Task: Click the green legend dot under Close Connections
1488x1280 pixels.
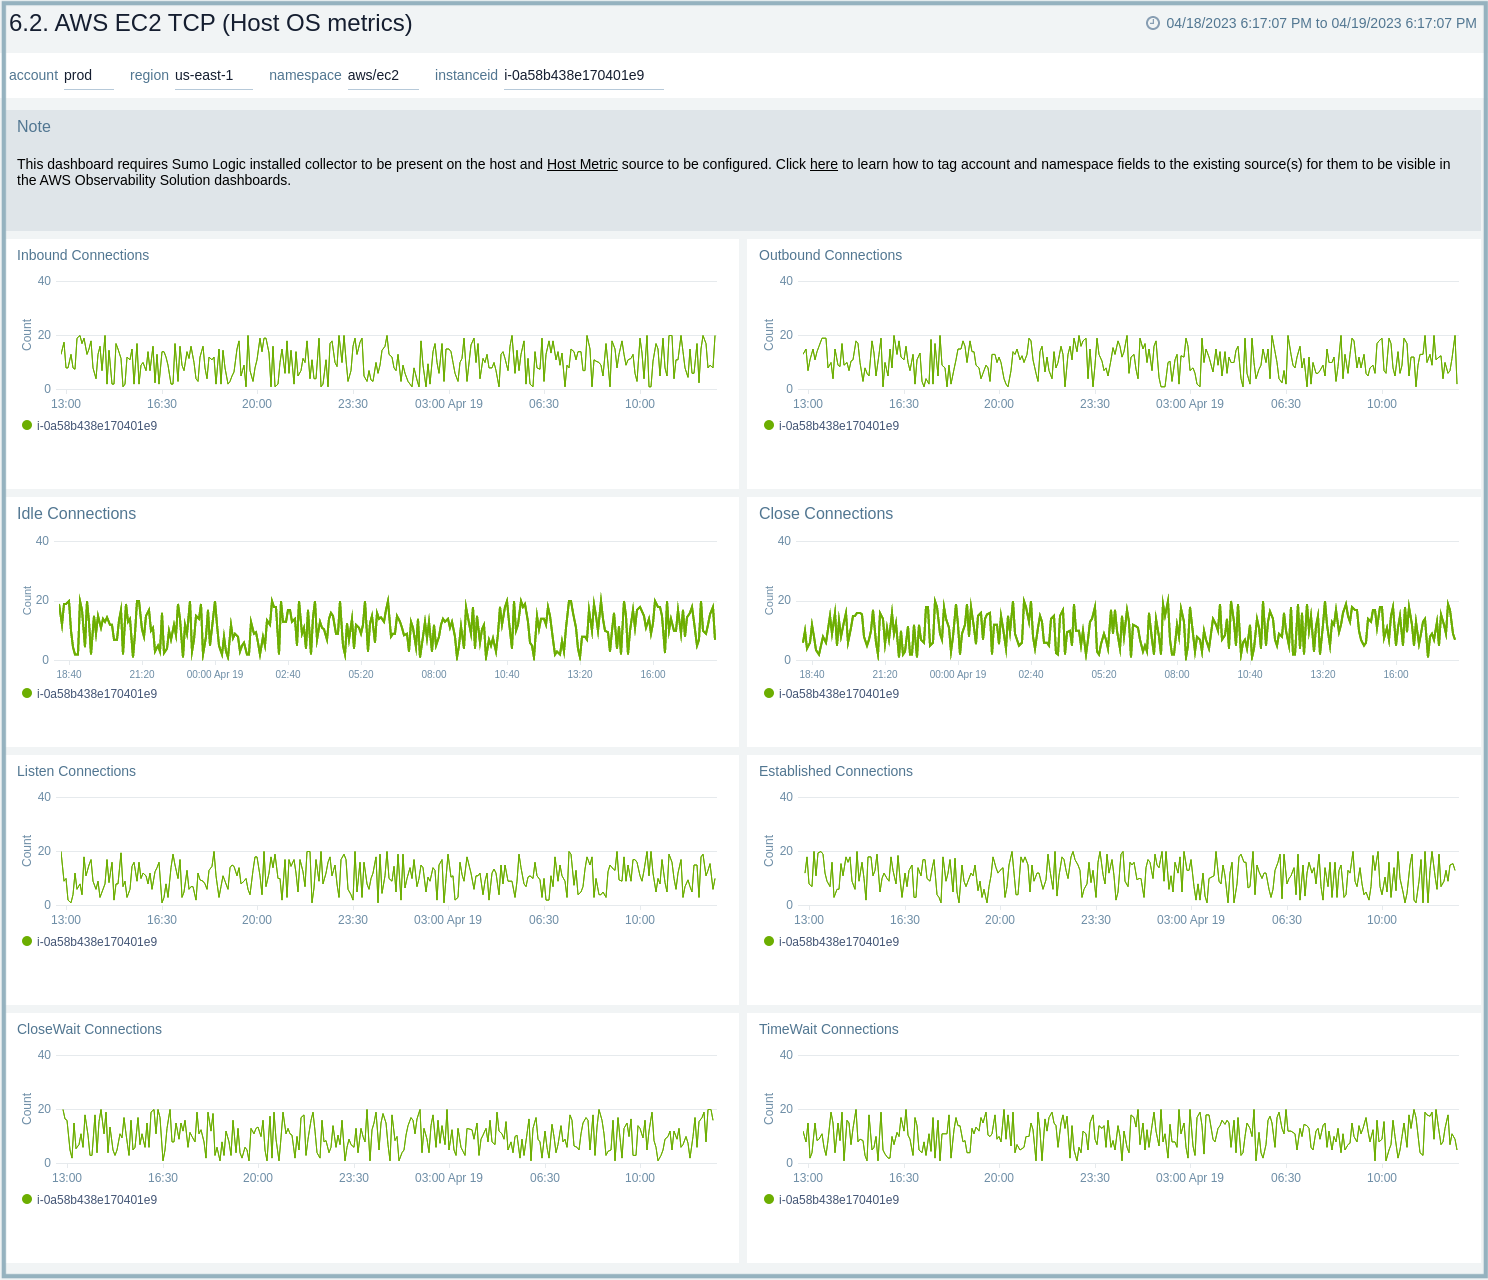Action: click(x=768, y=693)
